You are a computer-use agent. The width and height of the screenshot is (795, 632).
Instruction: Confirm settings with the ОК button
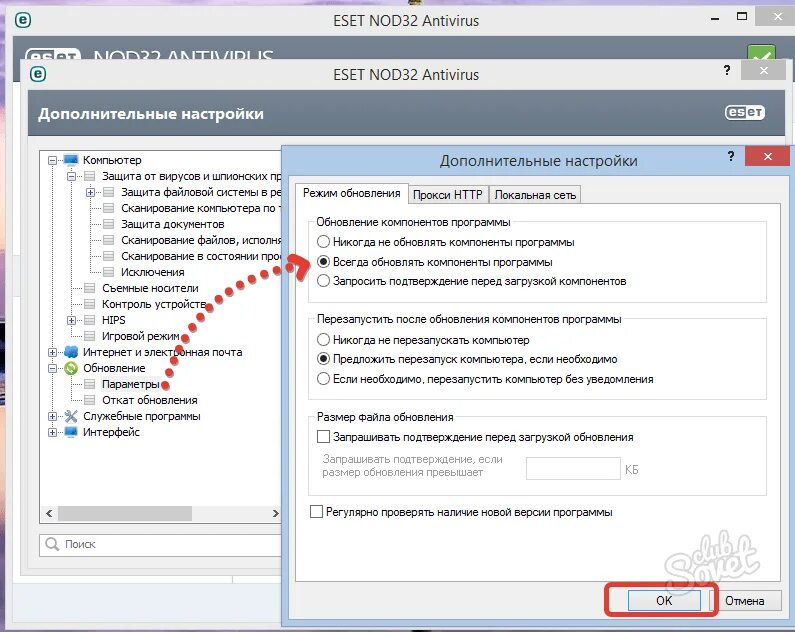coord(664,601)
